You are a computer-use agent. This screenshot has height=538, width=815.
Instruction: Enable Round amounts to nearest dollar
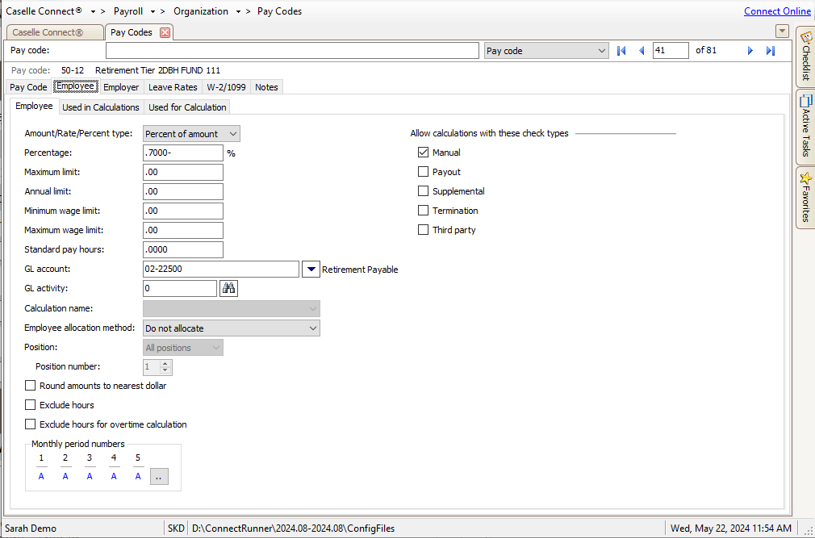click(x=30, y=385)
